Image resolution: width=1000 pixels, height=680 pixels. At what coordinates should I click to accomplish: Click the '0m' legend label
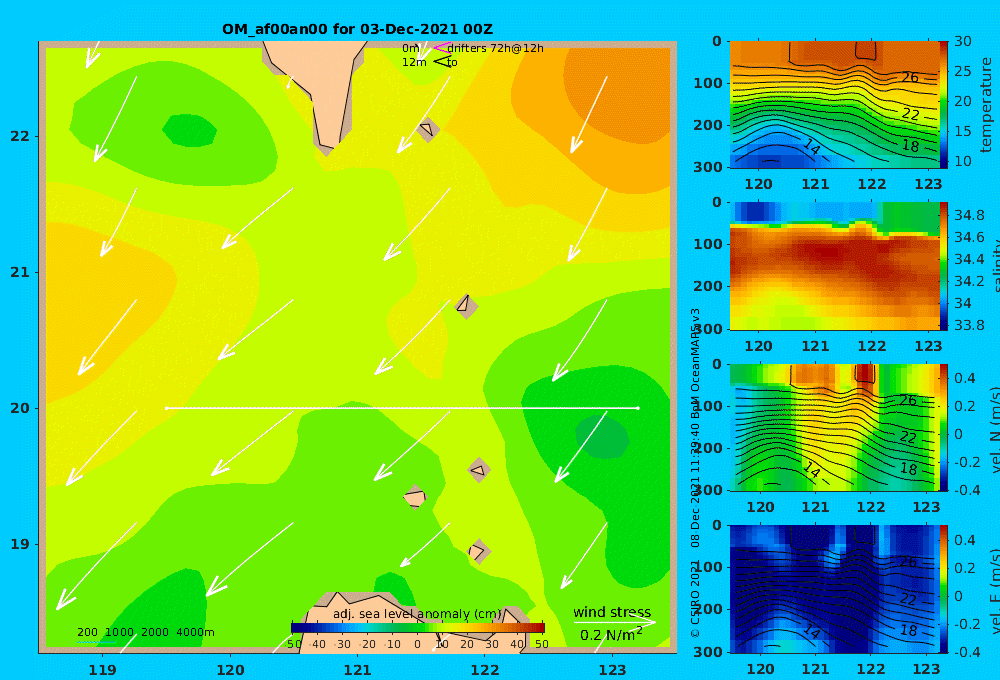point(411,48)
